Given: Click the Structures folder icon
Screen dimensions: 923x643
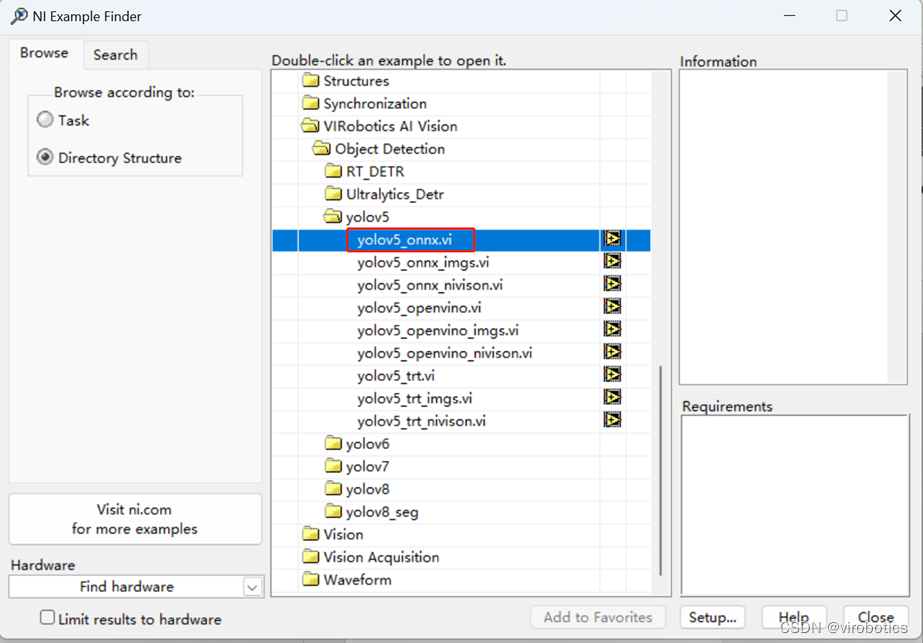Looking at the screenshot, I should (310, 80).
